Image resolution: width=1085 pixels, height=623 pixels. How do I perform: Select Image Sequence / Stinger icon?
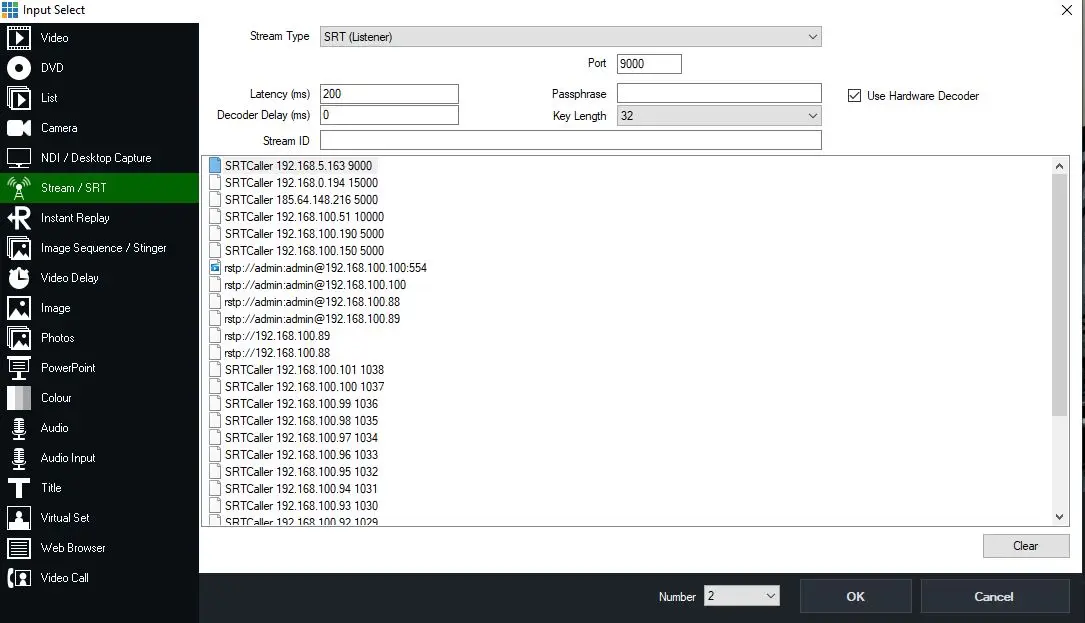coord(19,248)
